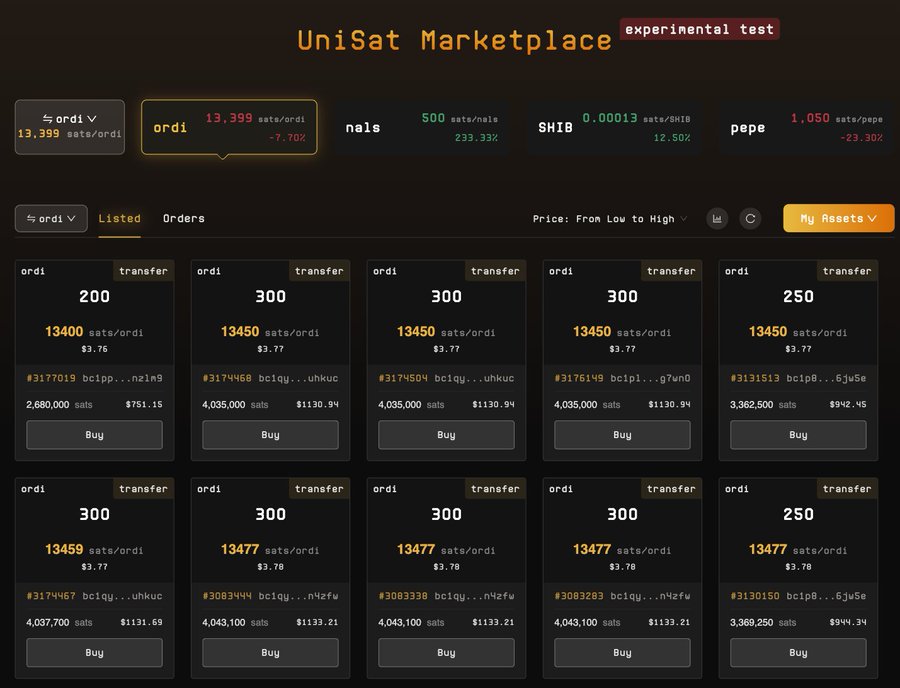Click the 200 amount on listing #3177019
Viewport: 900px width, 688px height.
pos(94,297)
